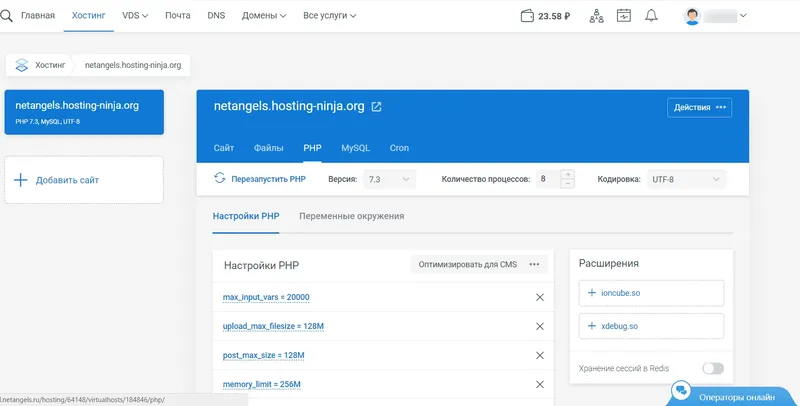
Task: Click Хостинг breadcrumb link
Action: tap(50, 65)
